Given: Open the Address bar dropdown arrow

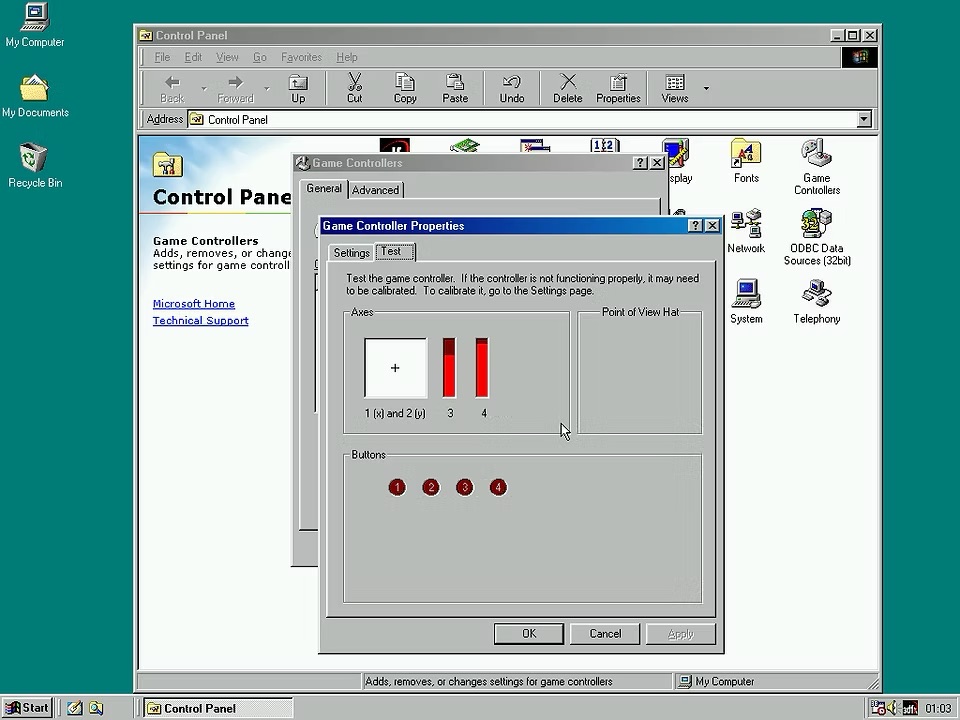Looking at the screenshot, I should pos(864,119).
